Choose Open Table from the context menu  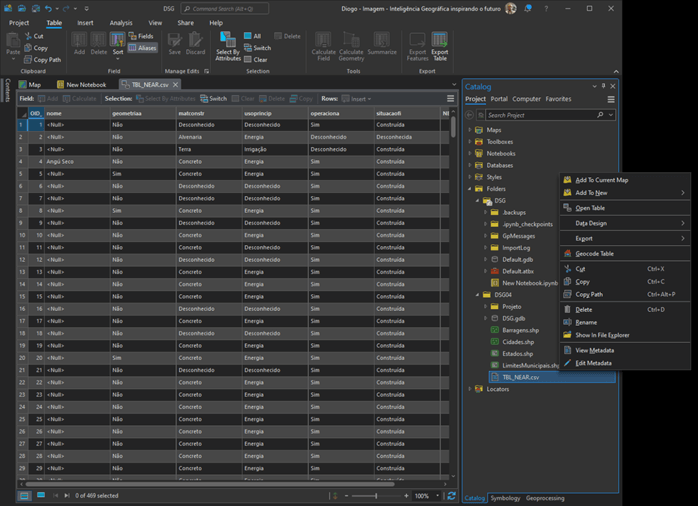590,208
